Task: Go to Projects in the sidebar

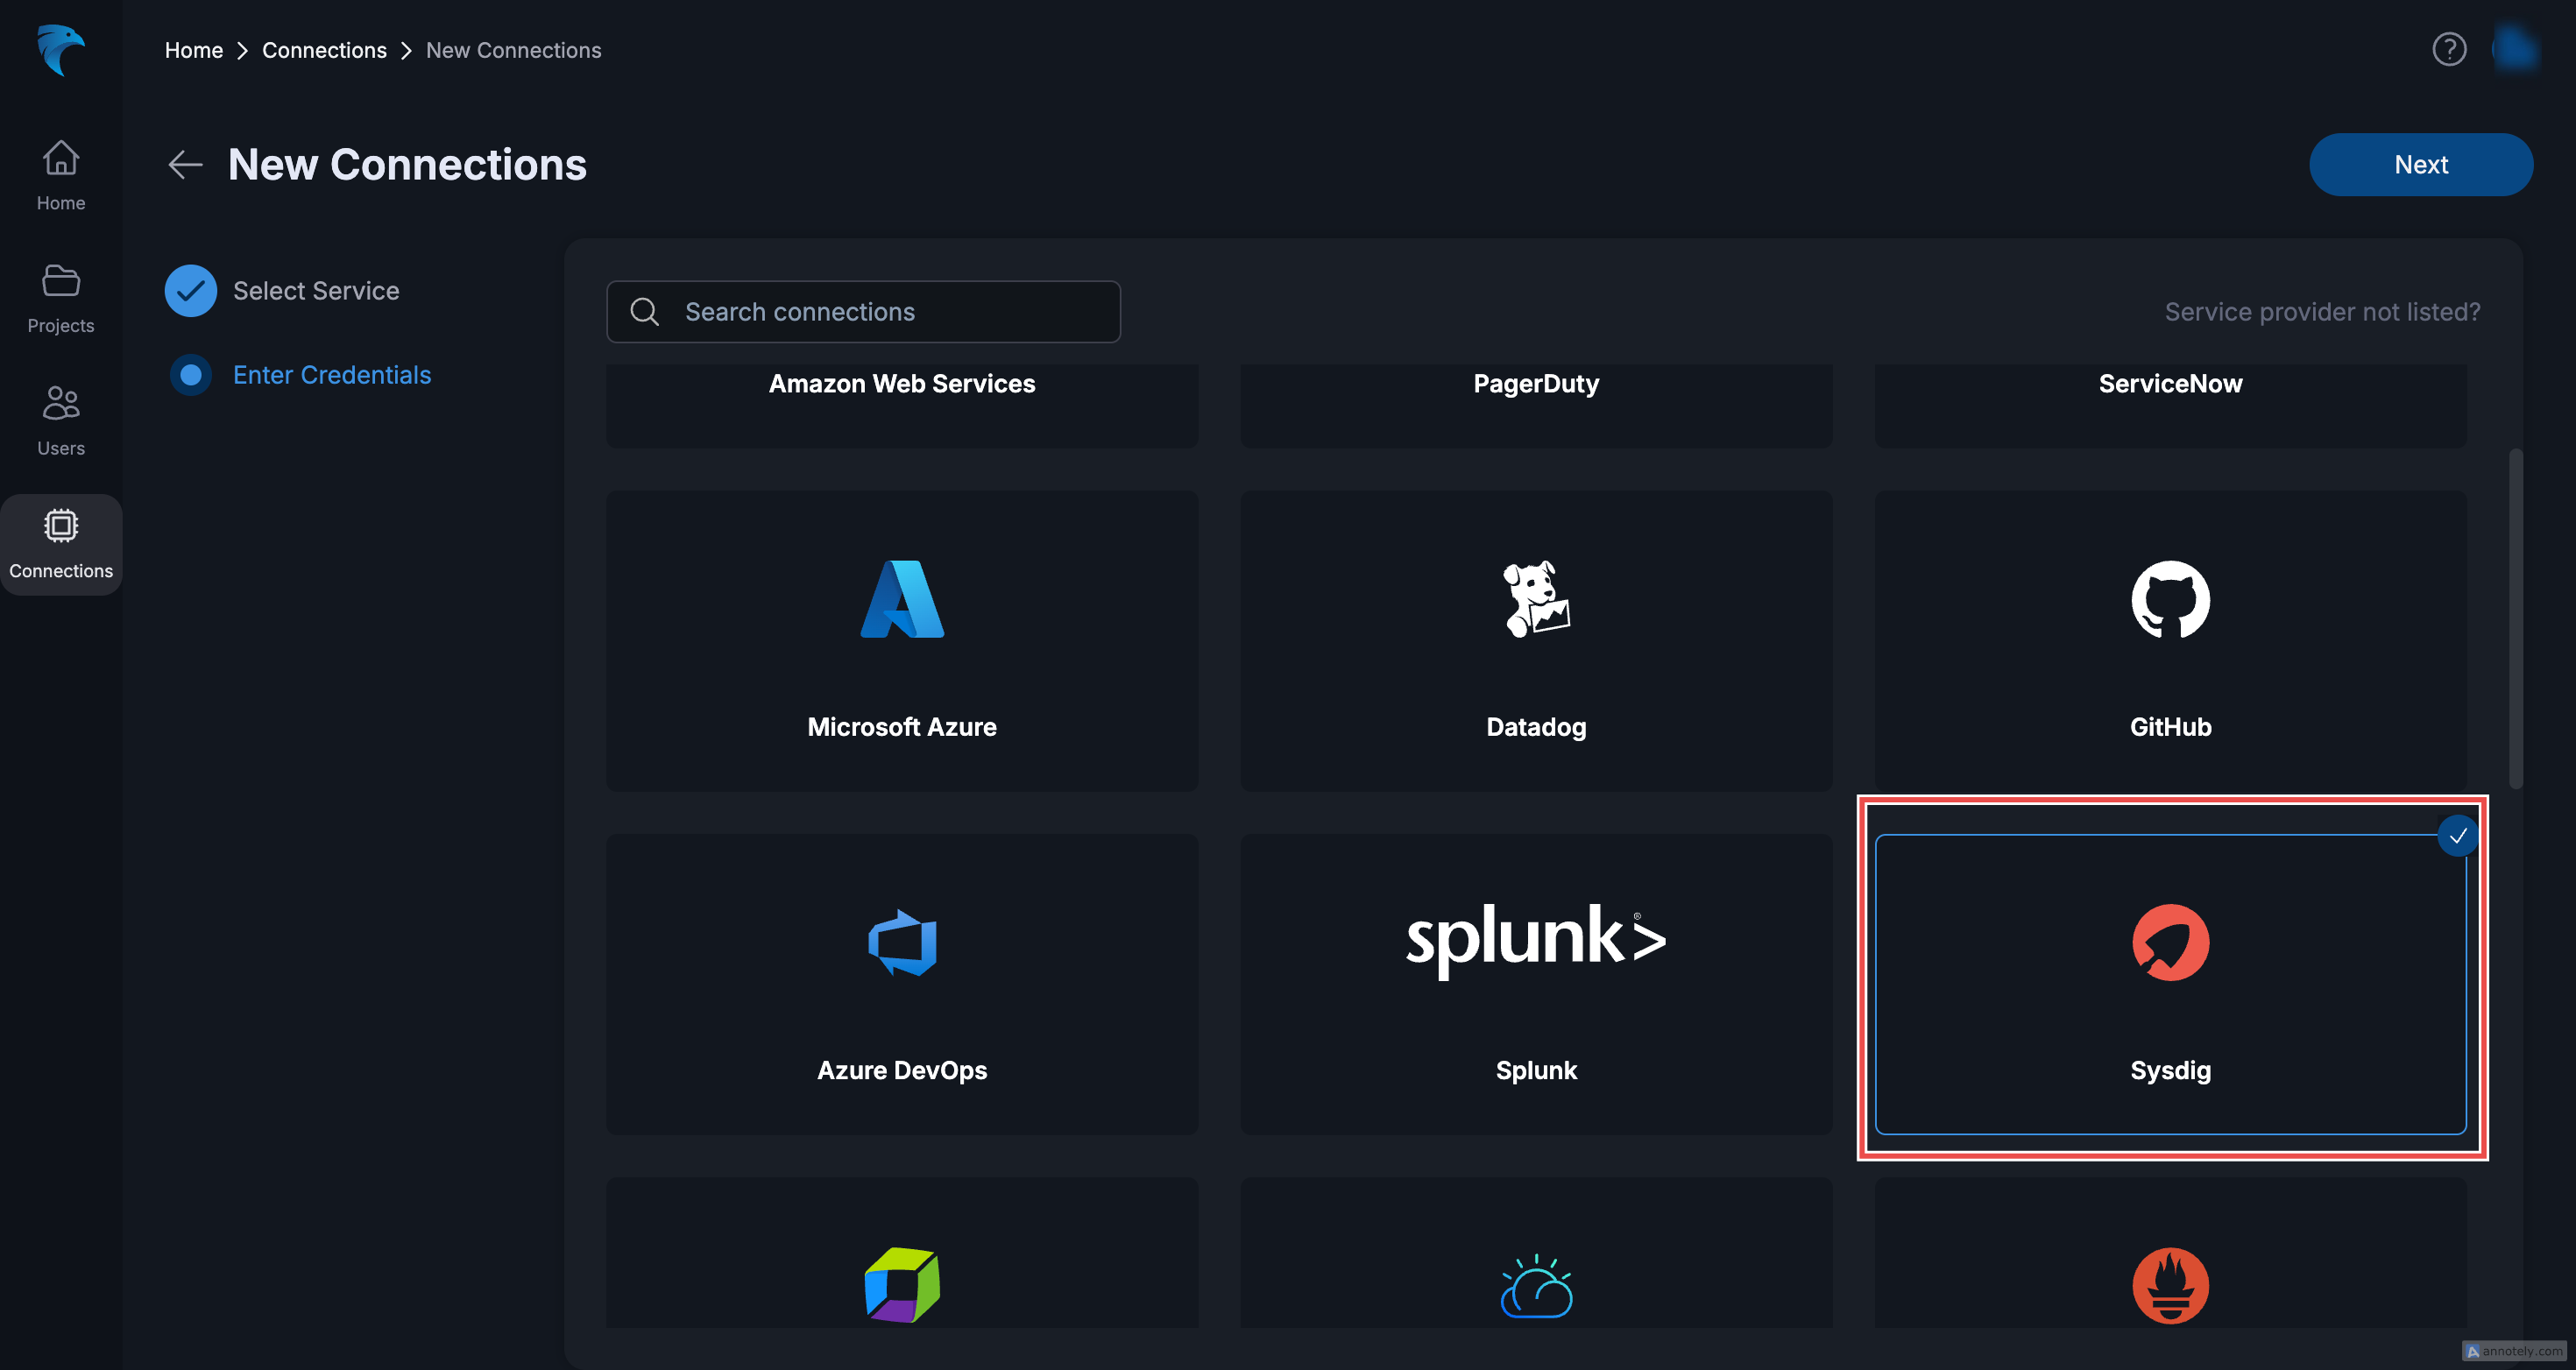Action: [61, 298]
